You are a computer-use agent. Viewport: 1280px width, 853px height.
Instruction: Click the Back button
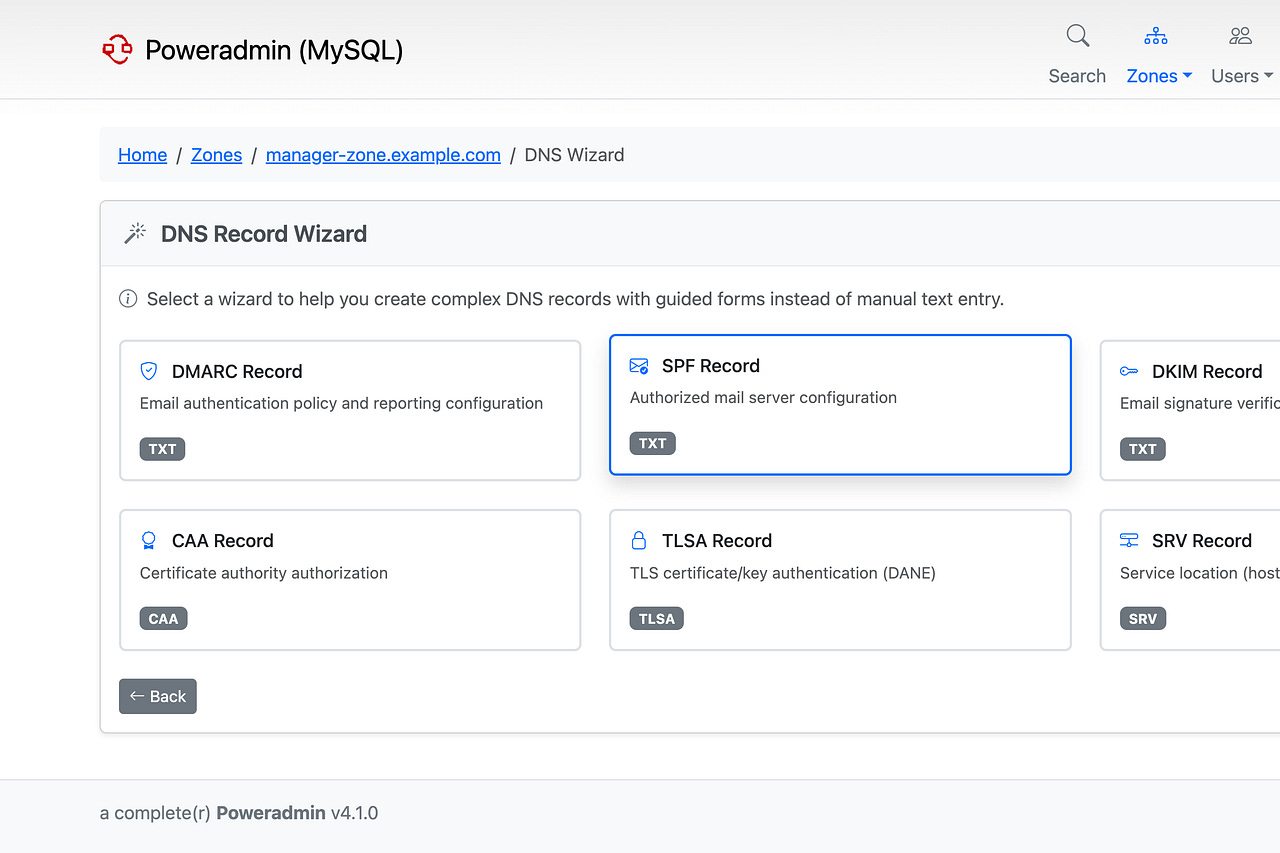(x=158, y=696)
